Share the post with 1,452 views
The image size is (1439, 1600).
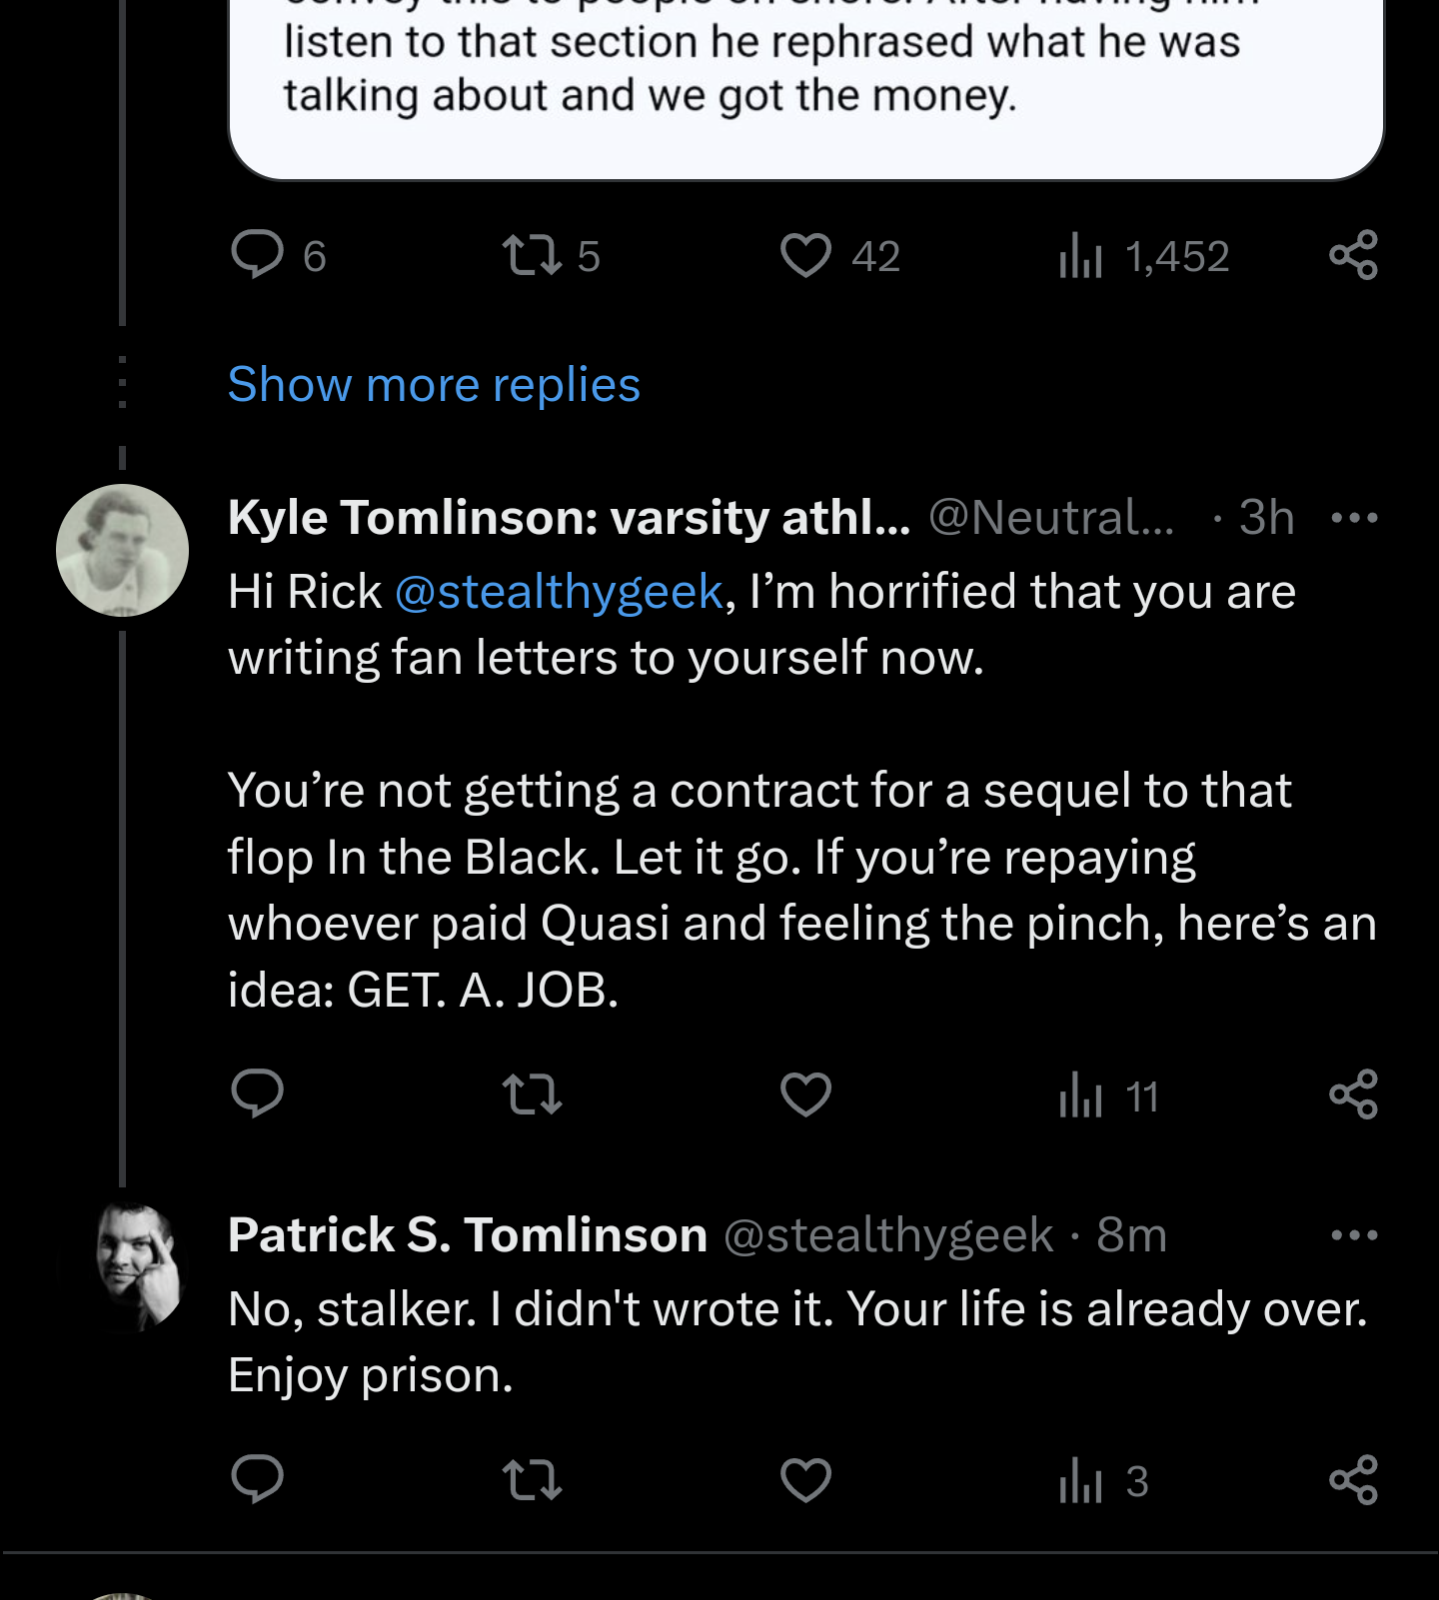1354,255
